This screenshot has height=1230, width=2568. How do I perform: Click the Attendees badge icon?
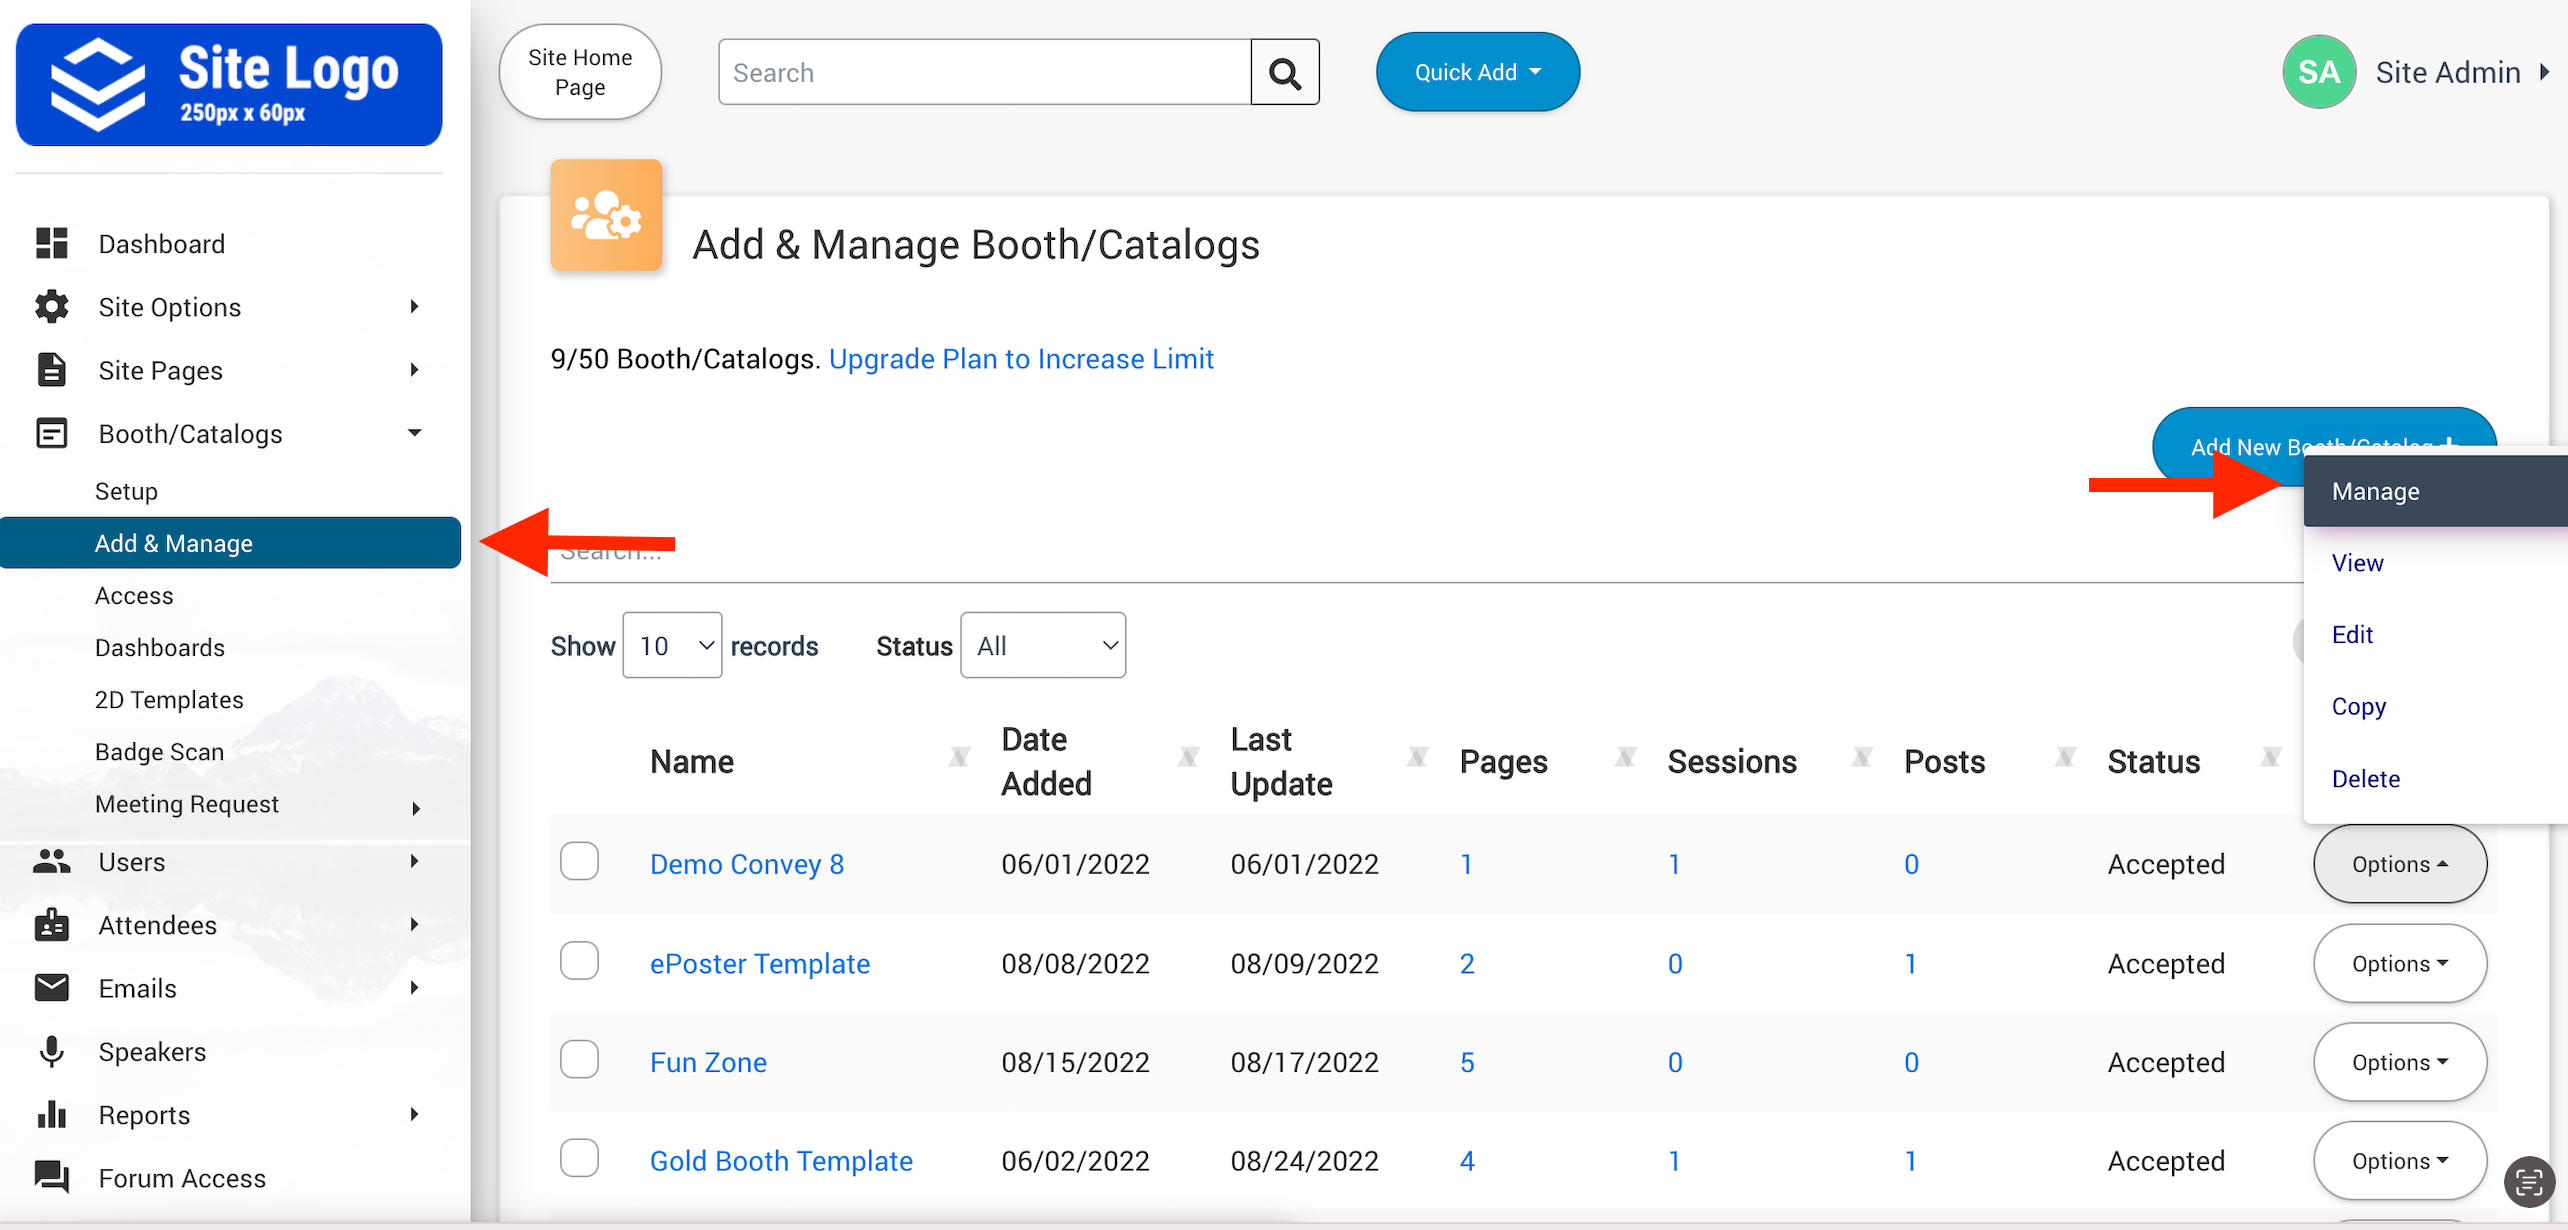(x=52, y=924)
